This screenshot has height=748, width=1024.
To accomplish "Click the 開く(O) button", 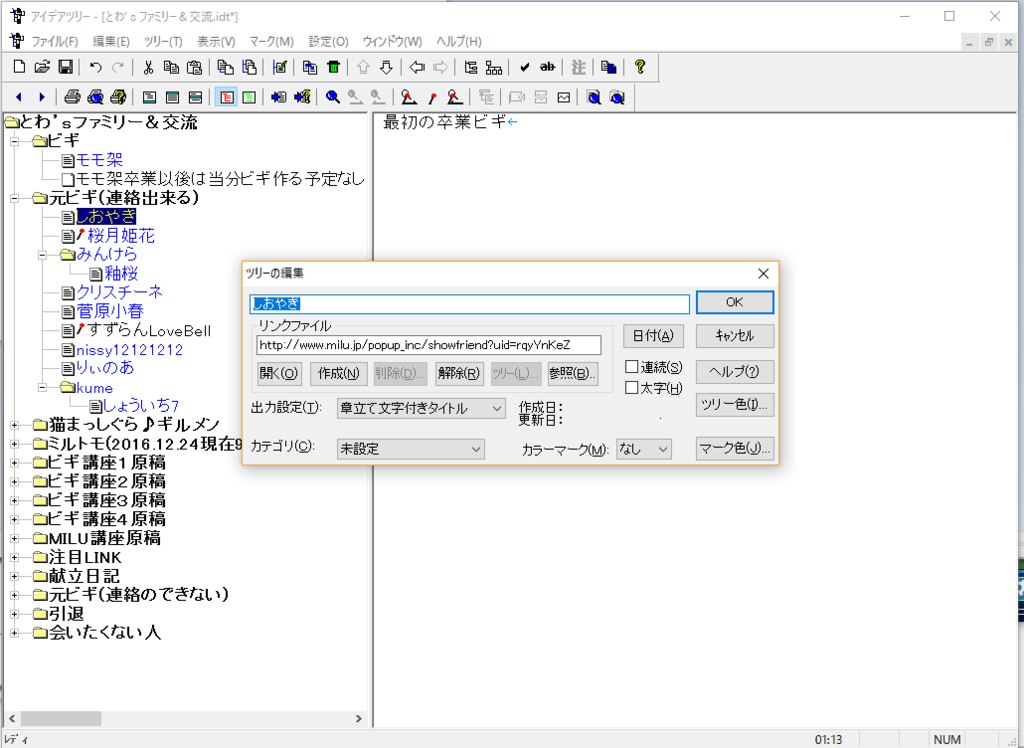I will (279, 374).
